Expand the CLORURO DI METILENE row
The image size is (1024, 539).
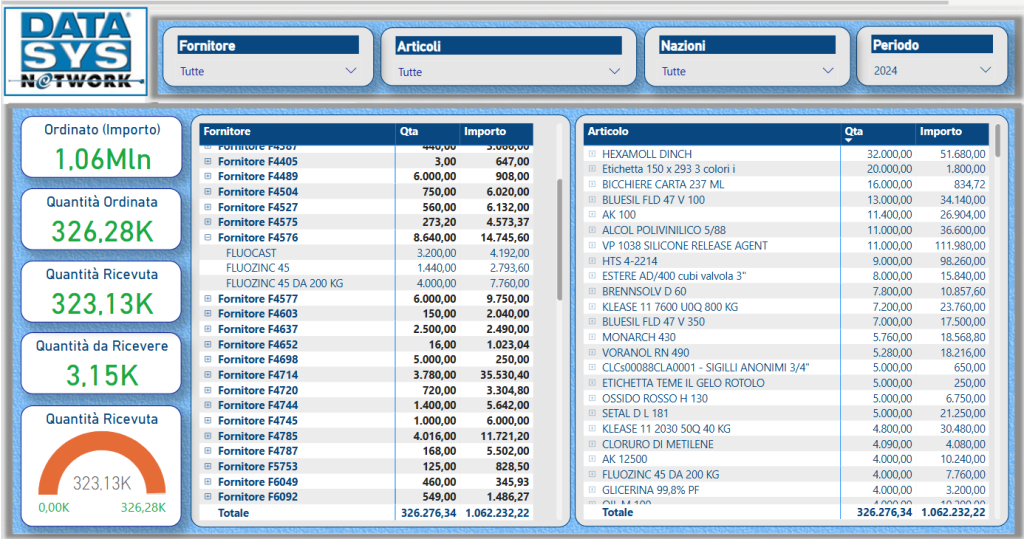(592, 444)
